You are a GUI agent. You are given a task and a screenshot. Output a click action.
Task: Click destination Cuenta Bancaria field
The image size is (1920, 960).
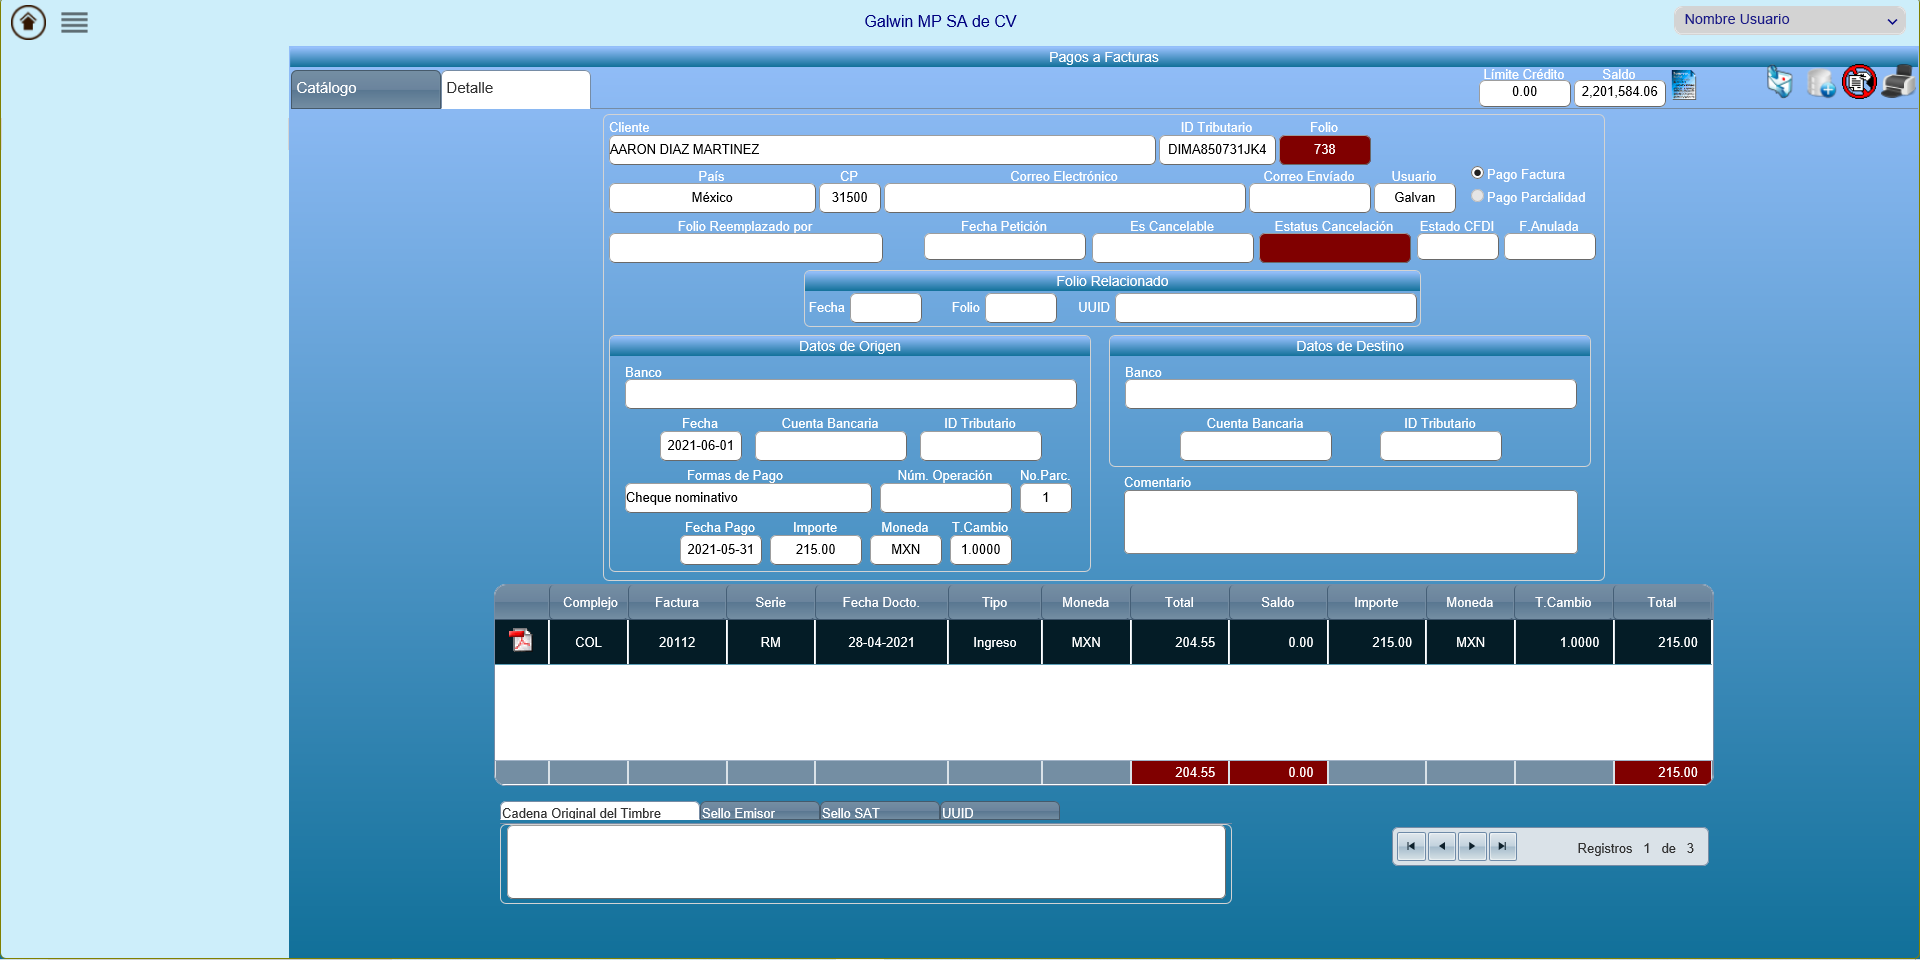[1256, 446]
